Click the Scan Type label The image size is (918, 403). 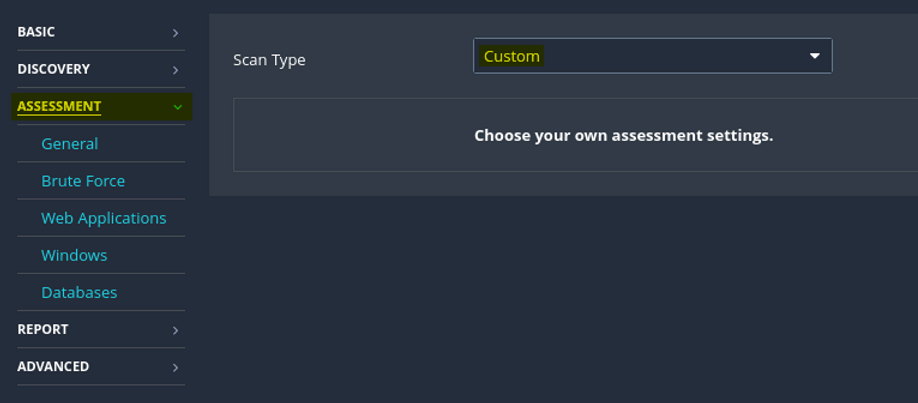269,60
